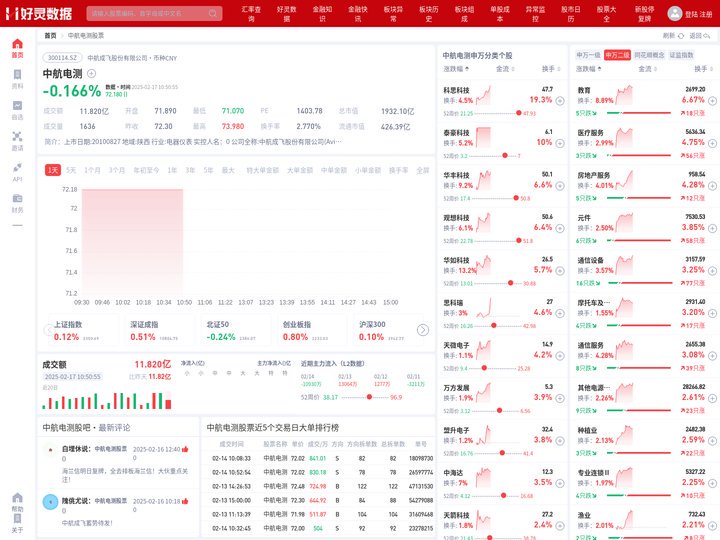Switch chart range to 1个月
The width and height of the screenshot is (720, 540).
tap(92, 170)
